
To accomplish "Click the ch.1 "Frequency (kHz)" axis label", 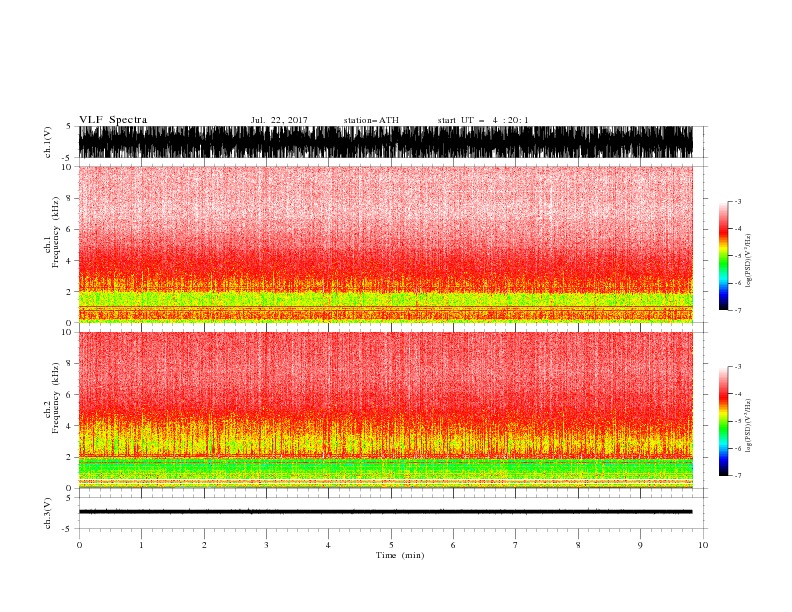I will pyautogui.click(x=56, y=232).
